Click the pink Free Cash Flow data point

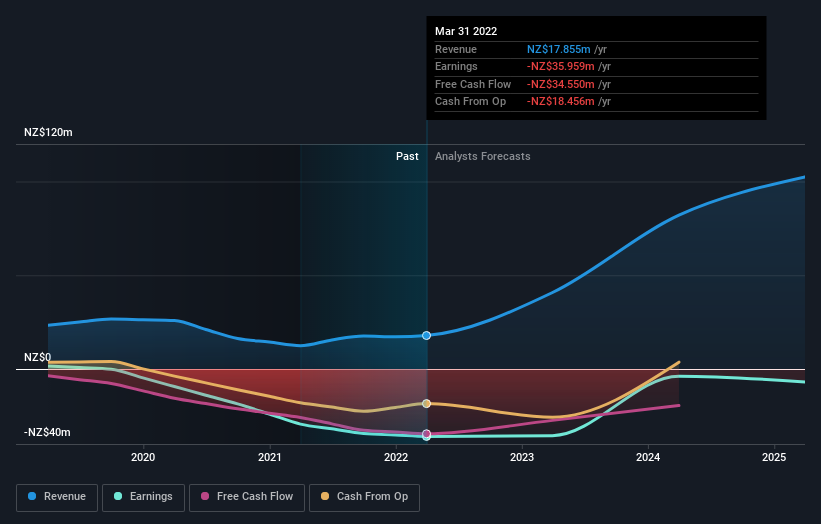point(427,433)
